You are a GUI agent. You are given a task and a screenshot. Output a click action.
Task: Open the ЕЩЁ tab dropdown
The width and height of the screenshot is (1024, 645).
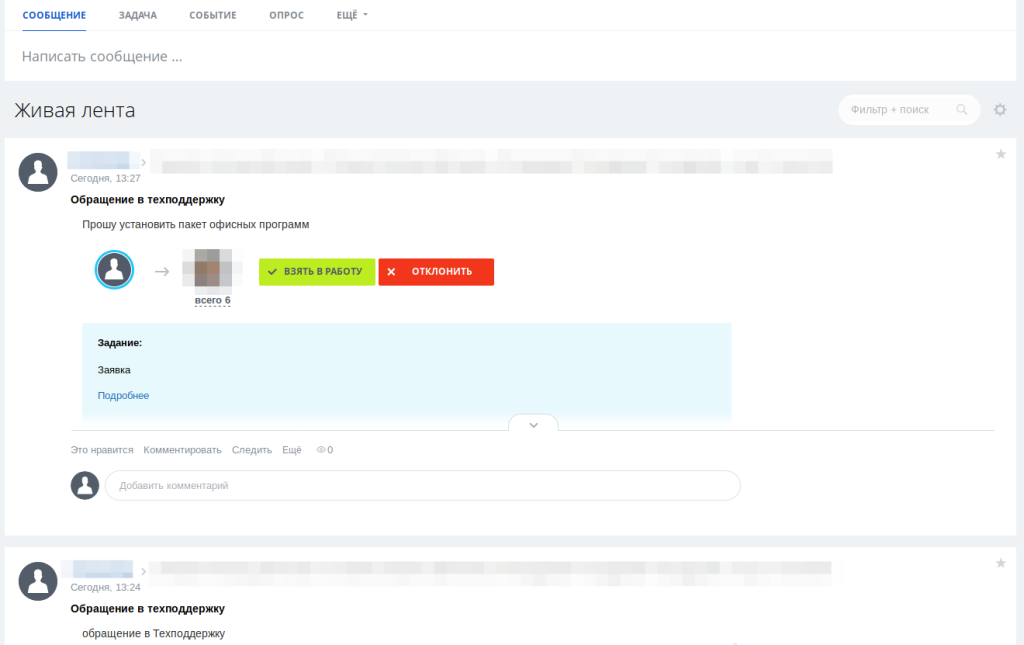352,15
